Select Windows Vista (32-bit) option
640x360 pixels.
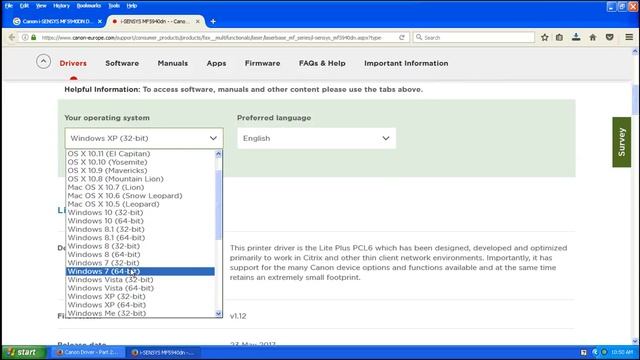pyautogui.click(x=140, y=280)
